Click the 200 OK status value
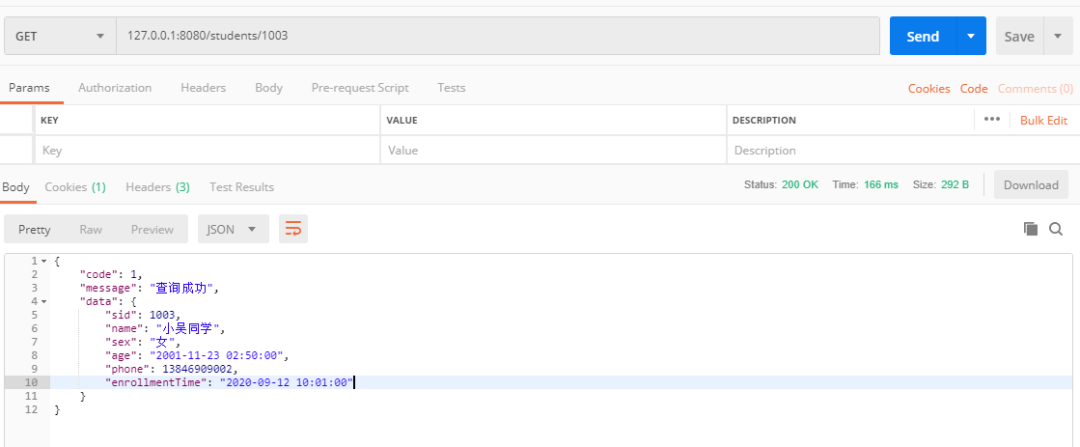1080x447 pixels. tap(800, 185)
